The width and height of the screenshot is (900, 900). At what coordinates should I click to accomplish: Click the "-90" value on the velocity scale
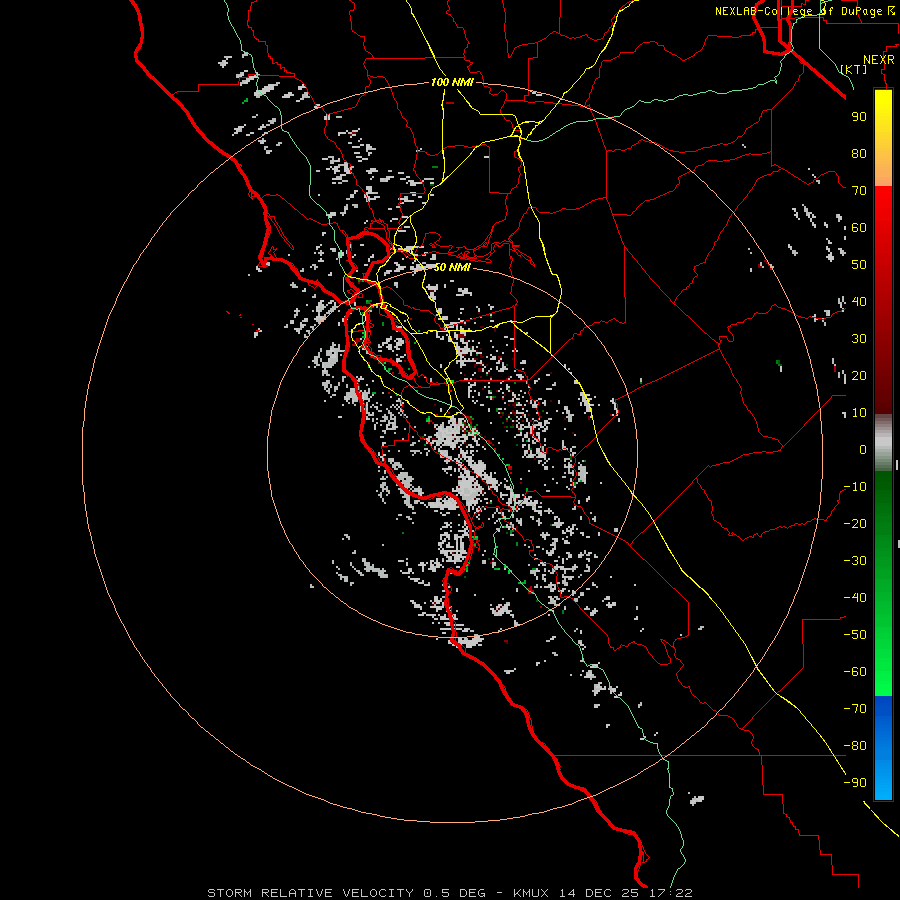855,783
